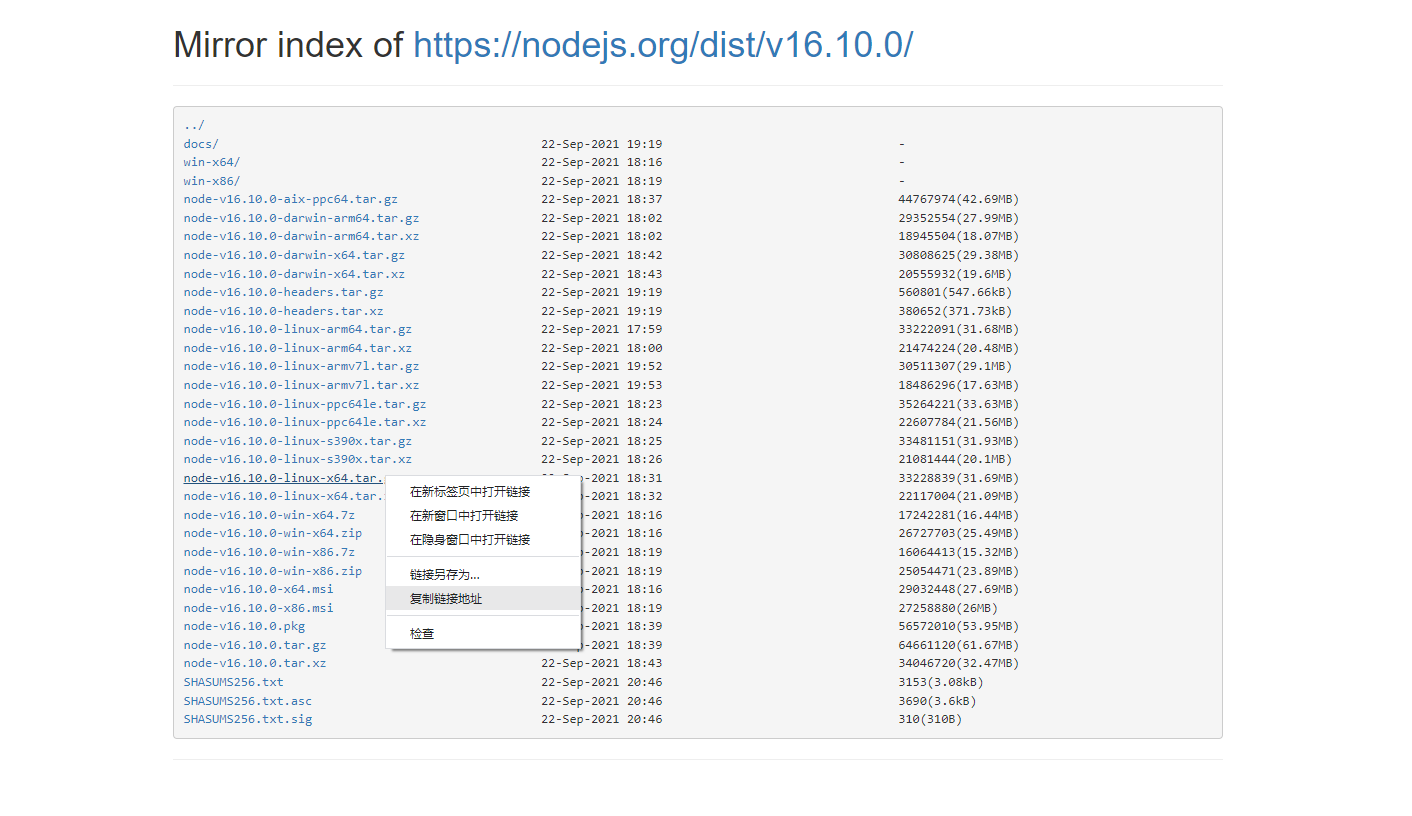Select 在隐身窗口中打开链接 menu entry
Image resolution: width=1412 pixels, height=816 pixels.
(482, 540)
